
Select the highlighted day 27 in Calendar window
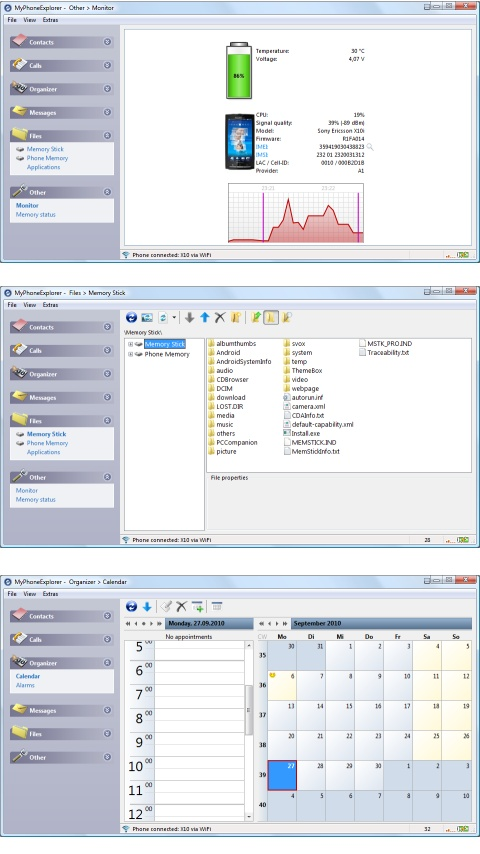pos(282,775)
